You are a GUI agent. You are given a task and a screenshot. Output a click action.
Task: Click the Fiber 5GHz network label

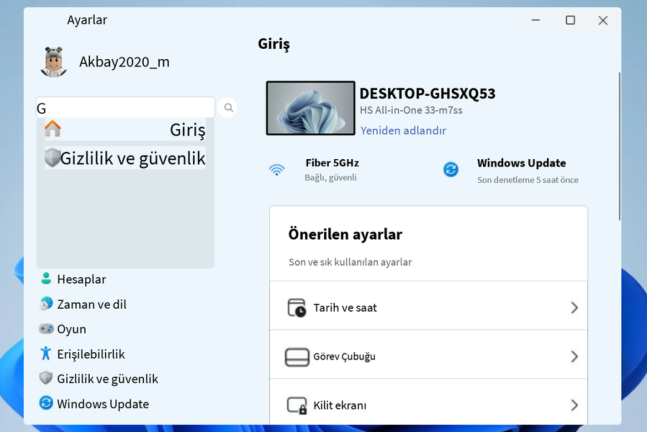click(x=332, y=163)
